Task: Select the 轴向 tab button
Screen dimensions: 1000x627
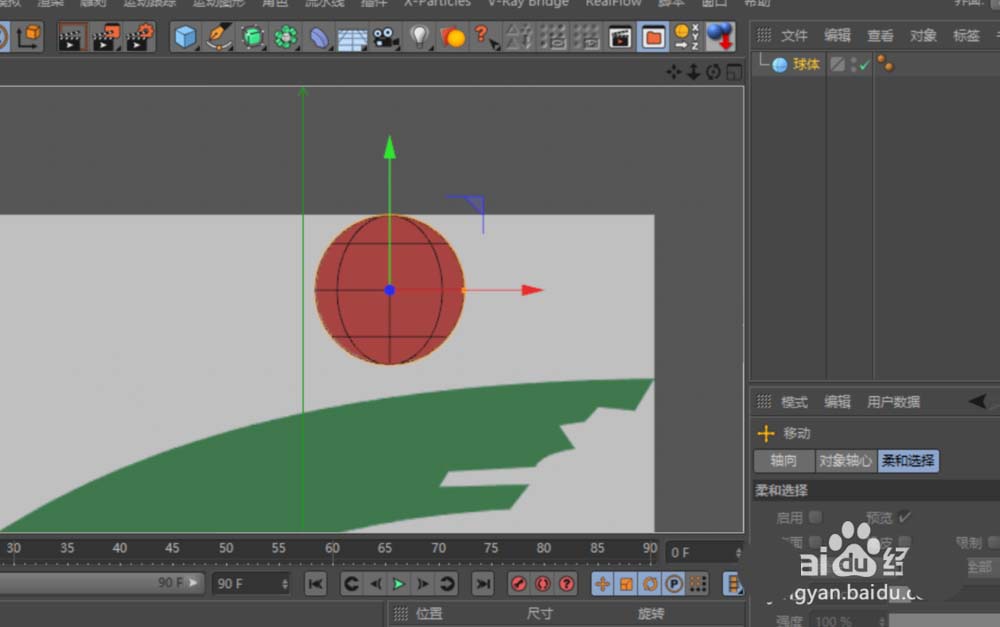Action: [784, 461]
